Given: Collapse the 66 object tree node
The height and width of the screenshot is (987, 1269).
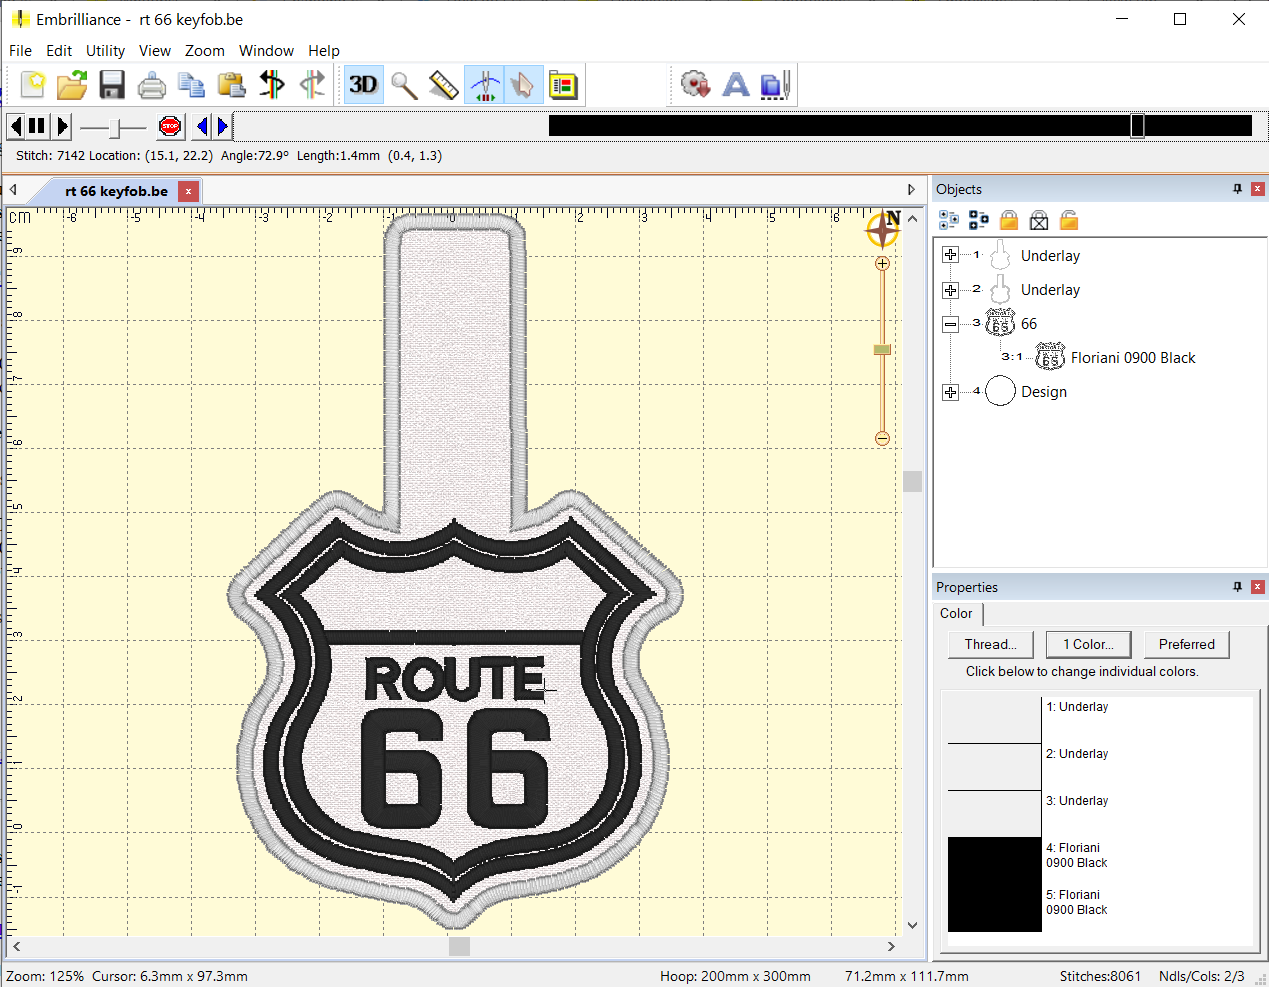Looking at the screenshot, I should 950,324.
